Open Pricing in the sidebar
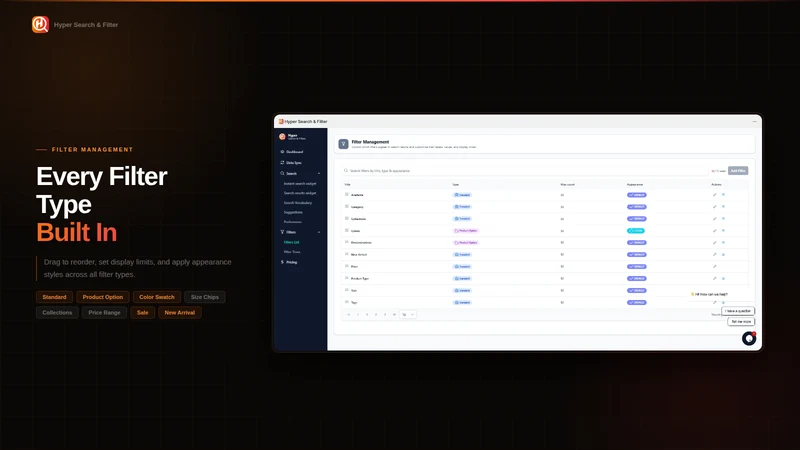Viewport: 800px width, 450px height. pos(289,262)
